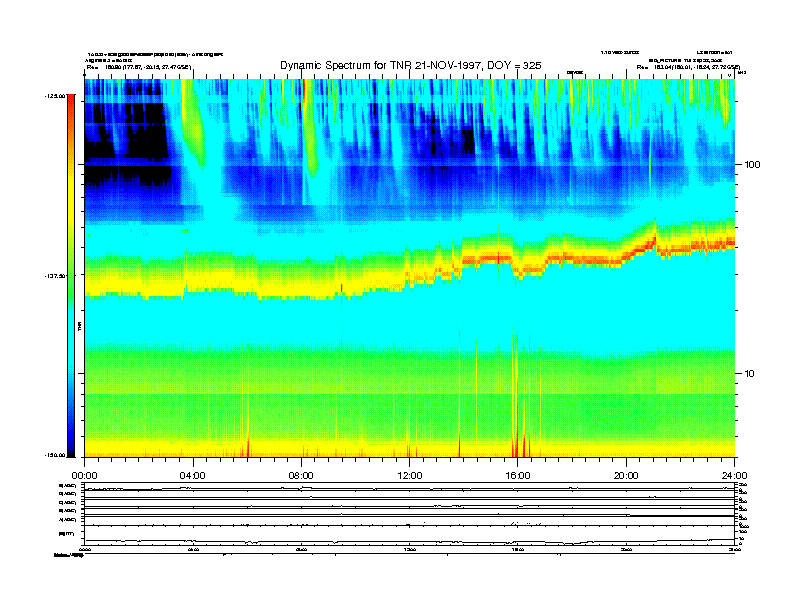Click the 12:00 time axis label
Screen dimensions: 792x612
pos(410,476)
